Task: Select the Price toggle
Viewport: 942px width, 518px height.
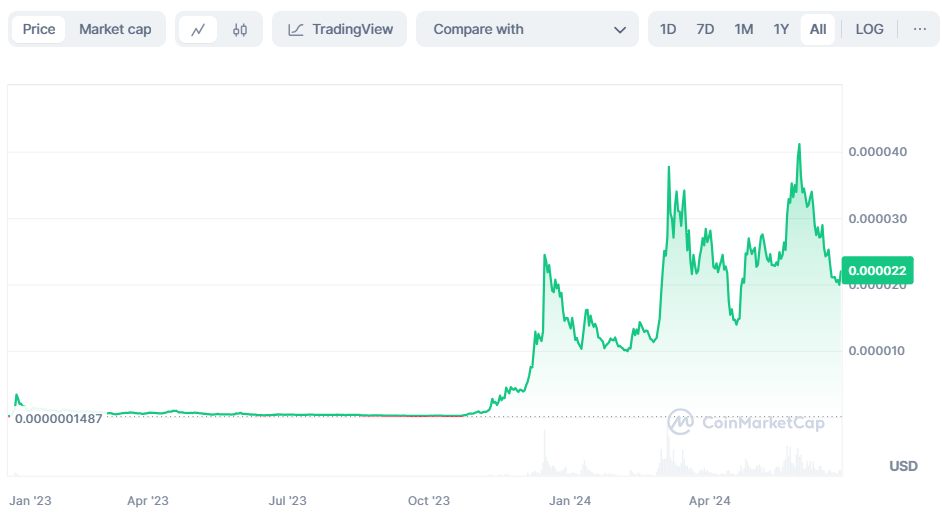Action: (39, 29)
